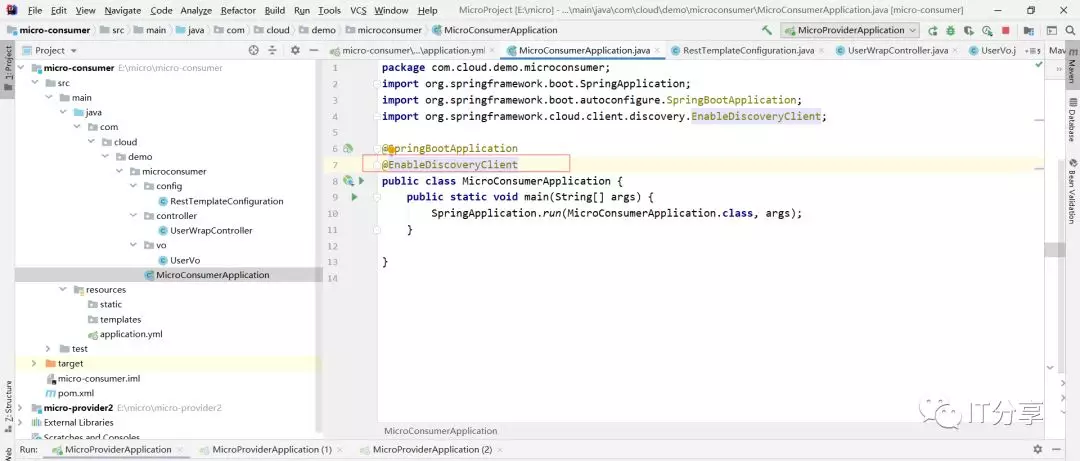
Task: Click the Run Anything icon beside the search icon
Action: coord(1052,30)
